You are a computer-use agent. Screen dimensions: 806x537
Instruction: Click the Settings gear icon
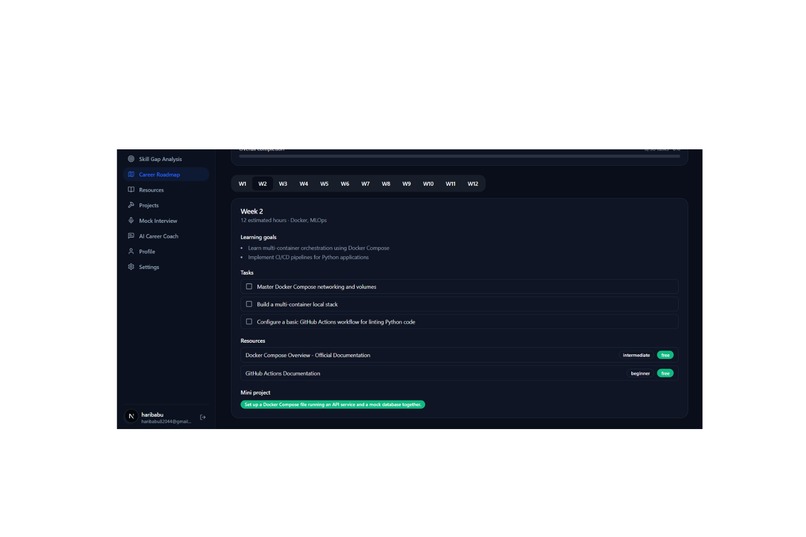click(x=131, y=267)
